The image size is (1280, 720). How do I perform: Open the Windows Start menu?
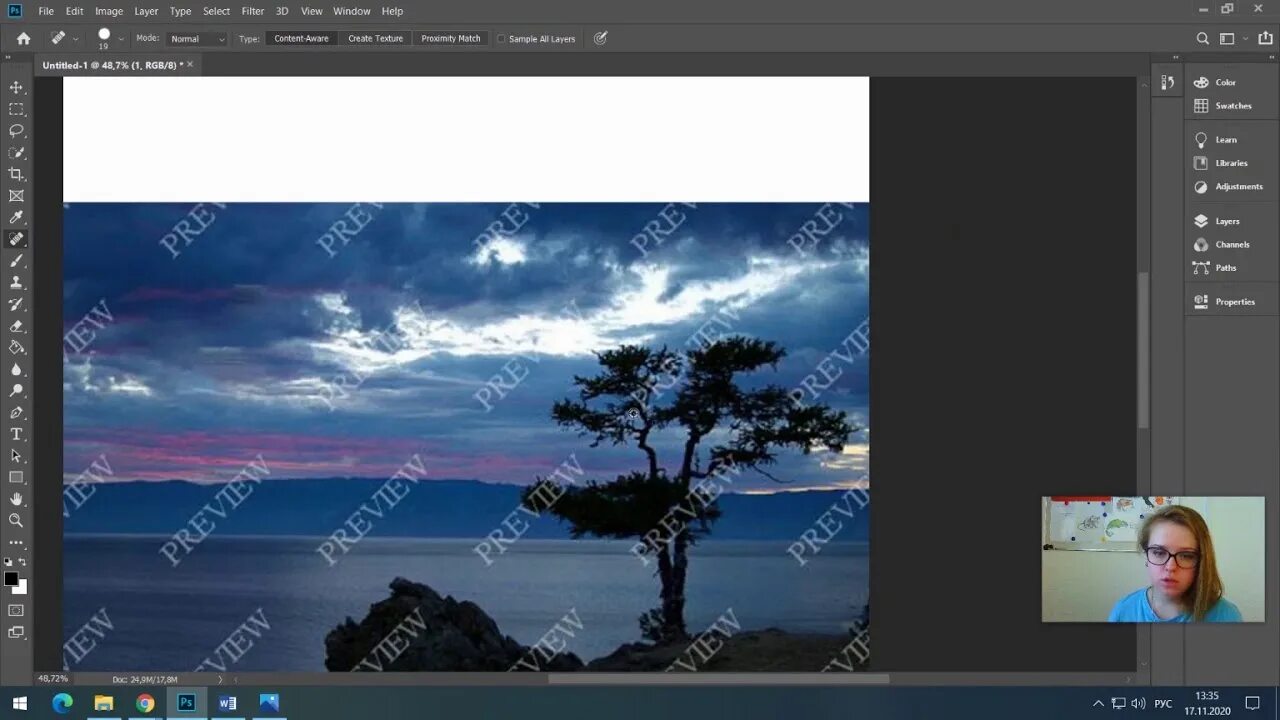click(19, 703)
